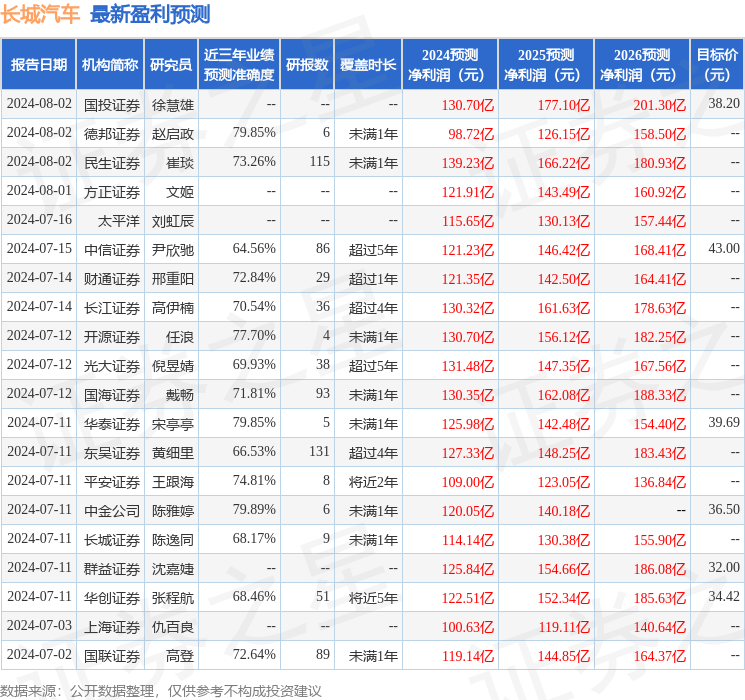The height and width of the screenshot is (700, 745).
Task: Click target price 34.42
Action: 724,596
